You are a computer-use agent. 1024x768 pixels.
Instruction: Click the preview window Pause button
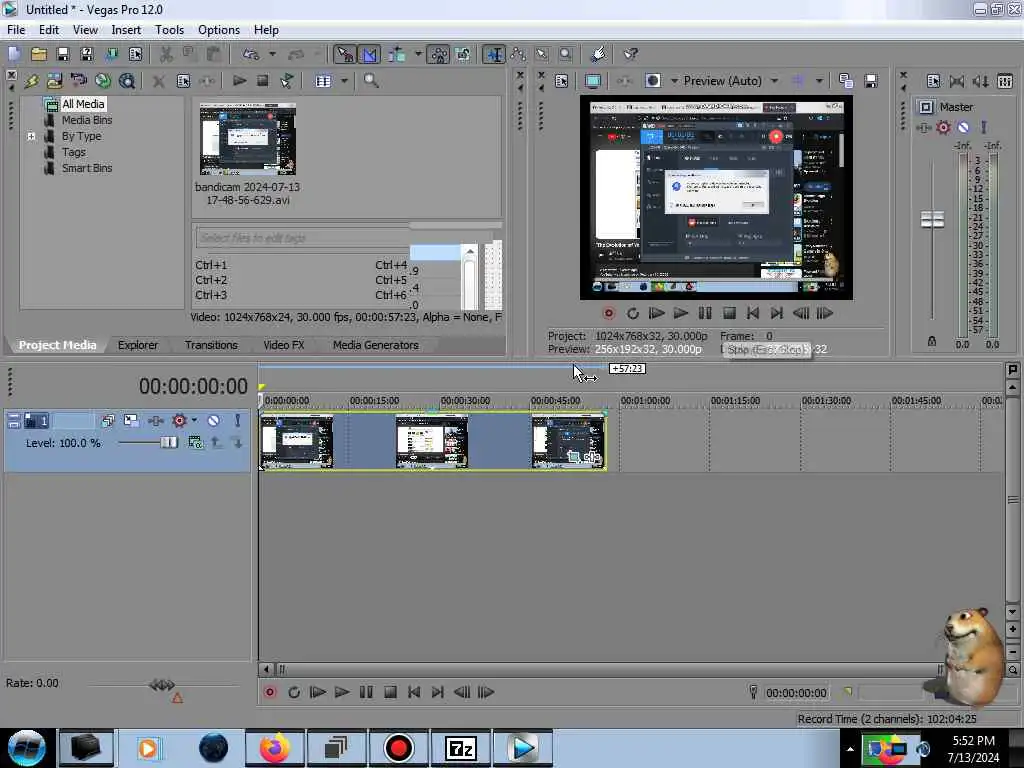point(705,313)
